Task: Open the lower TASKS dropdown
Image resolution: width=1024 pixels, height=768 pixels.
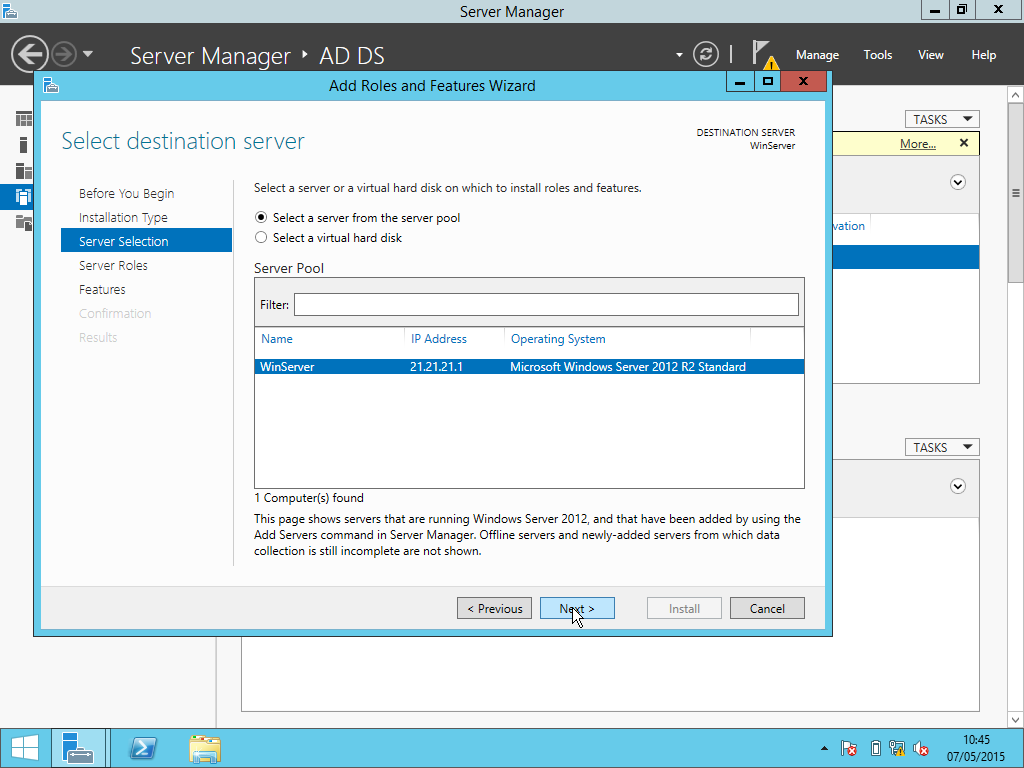Action: pos(942,447)
